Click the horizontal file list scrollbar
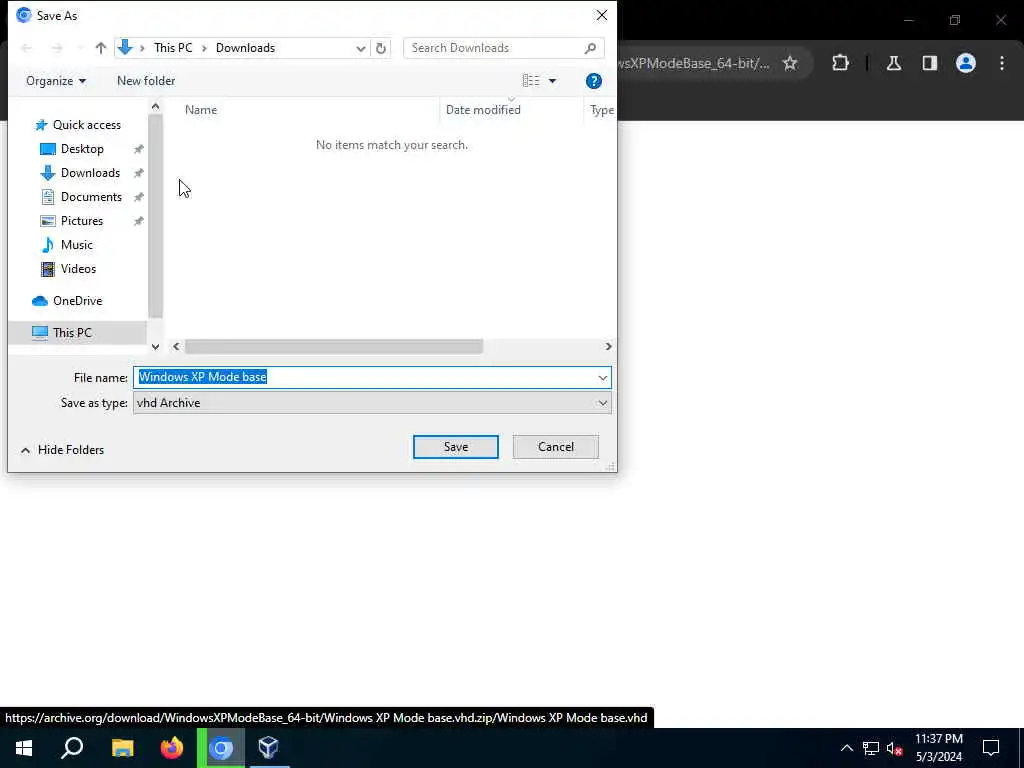The width and height of the screenshot is (1024, 768). pyautogui.click(x=334, y=346)
